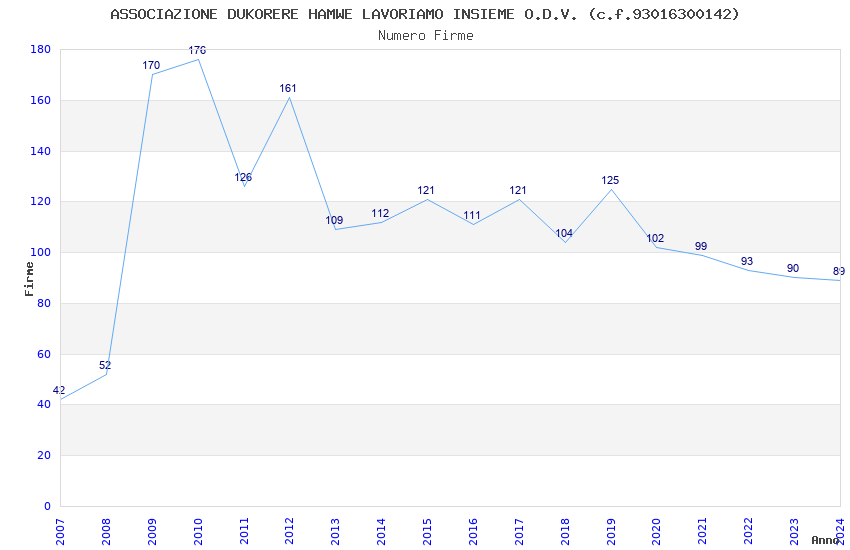Click the 2017 x-axis year tick
850x550 pixels.
click(x=519, y=531)
